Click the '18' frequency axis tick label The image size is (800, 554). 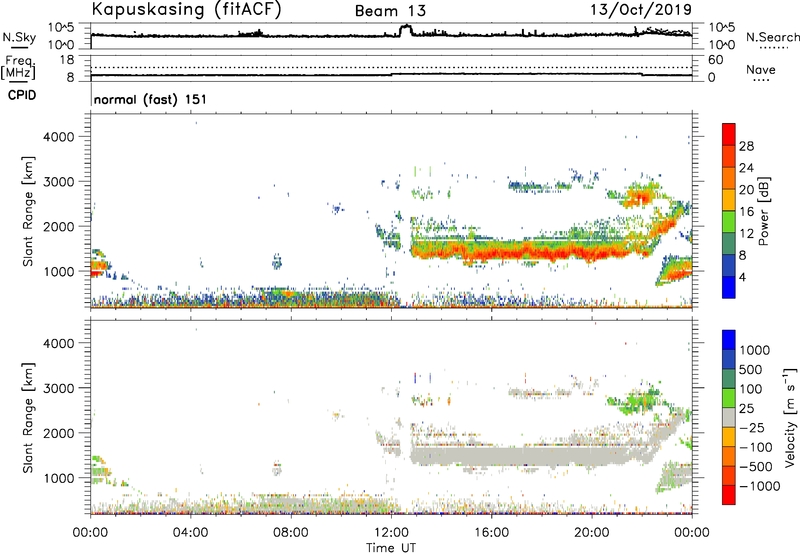[67, 60]
